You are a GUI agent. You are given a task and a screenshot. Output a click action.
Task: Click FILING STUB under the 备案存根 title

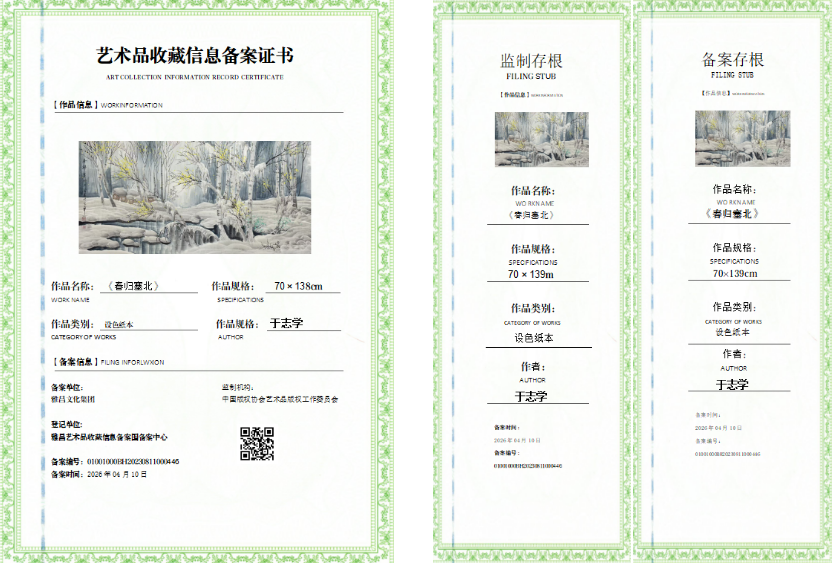click(x=733, y=75)
